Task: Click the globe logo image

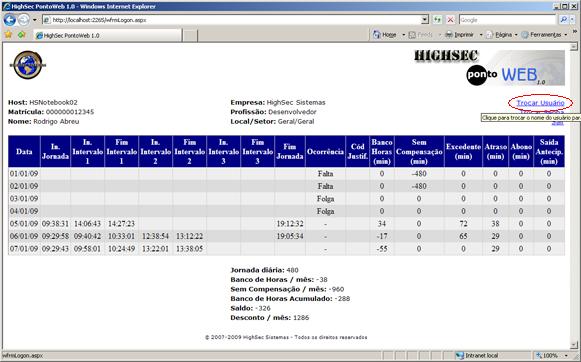Action: click(x=28, y=65)
